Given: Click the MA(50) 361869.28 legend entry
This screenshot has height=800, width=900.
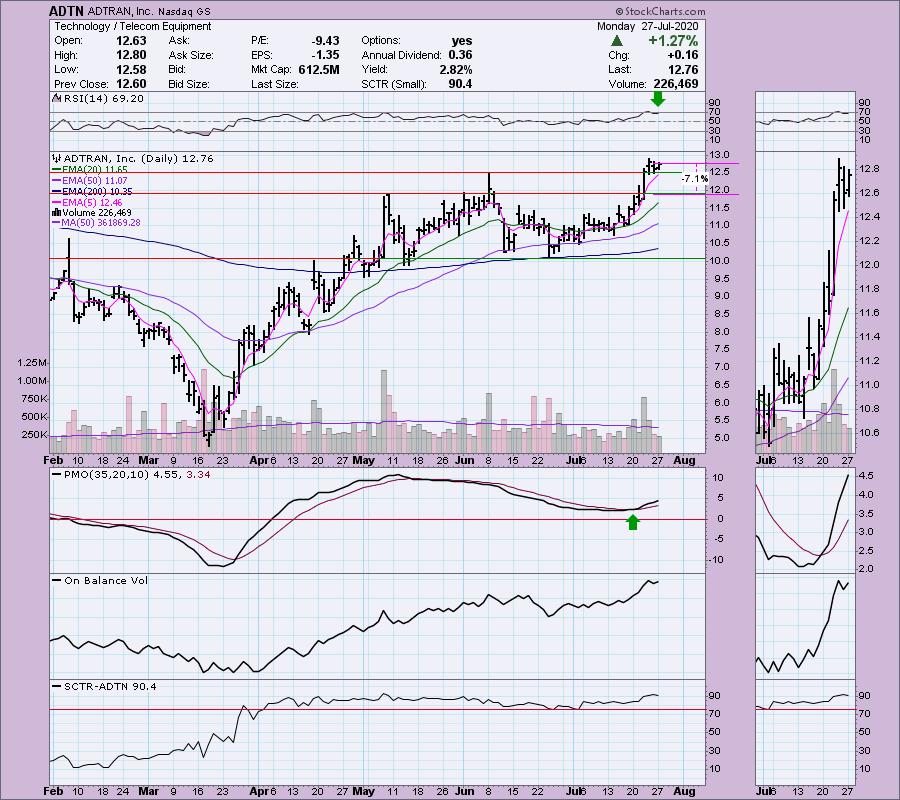Looking at the screenshot, I should (96, 223).
